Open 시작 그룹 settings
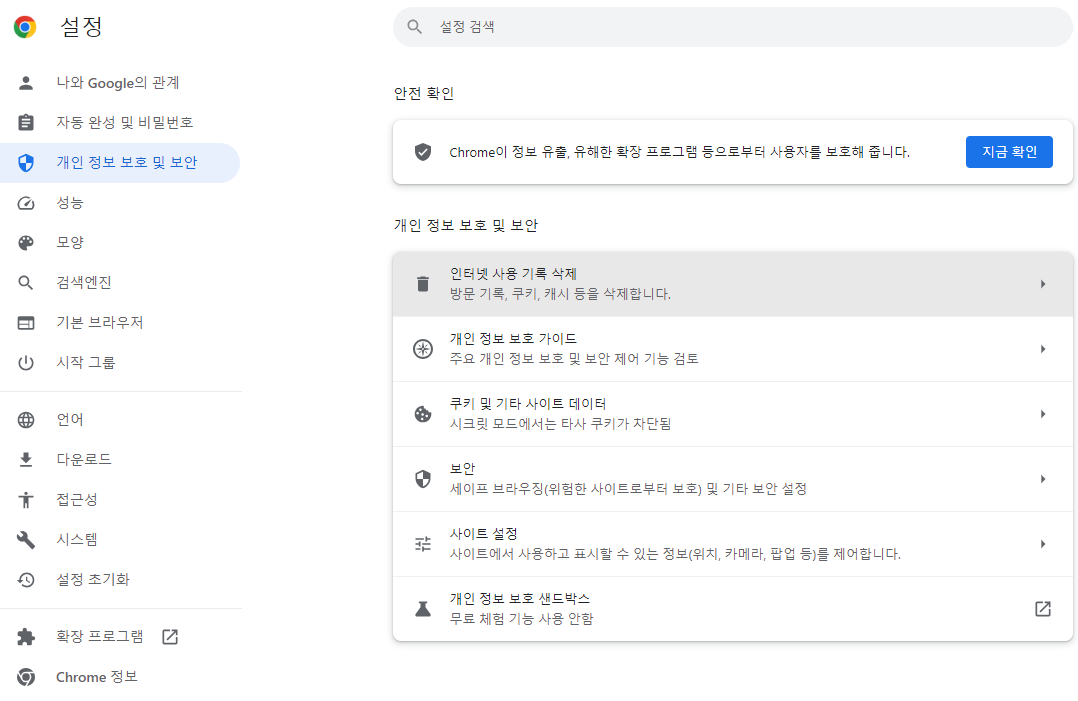The width and height of the screenshot is (1078, 701). (120, 362)
